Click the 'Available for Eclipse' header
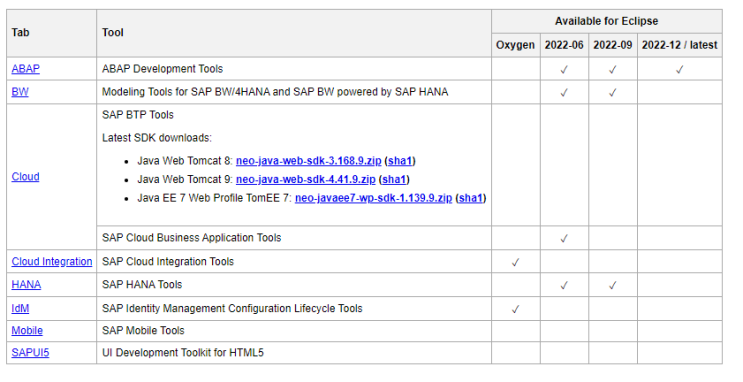 click(x=607, y=21)
